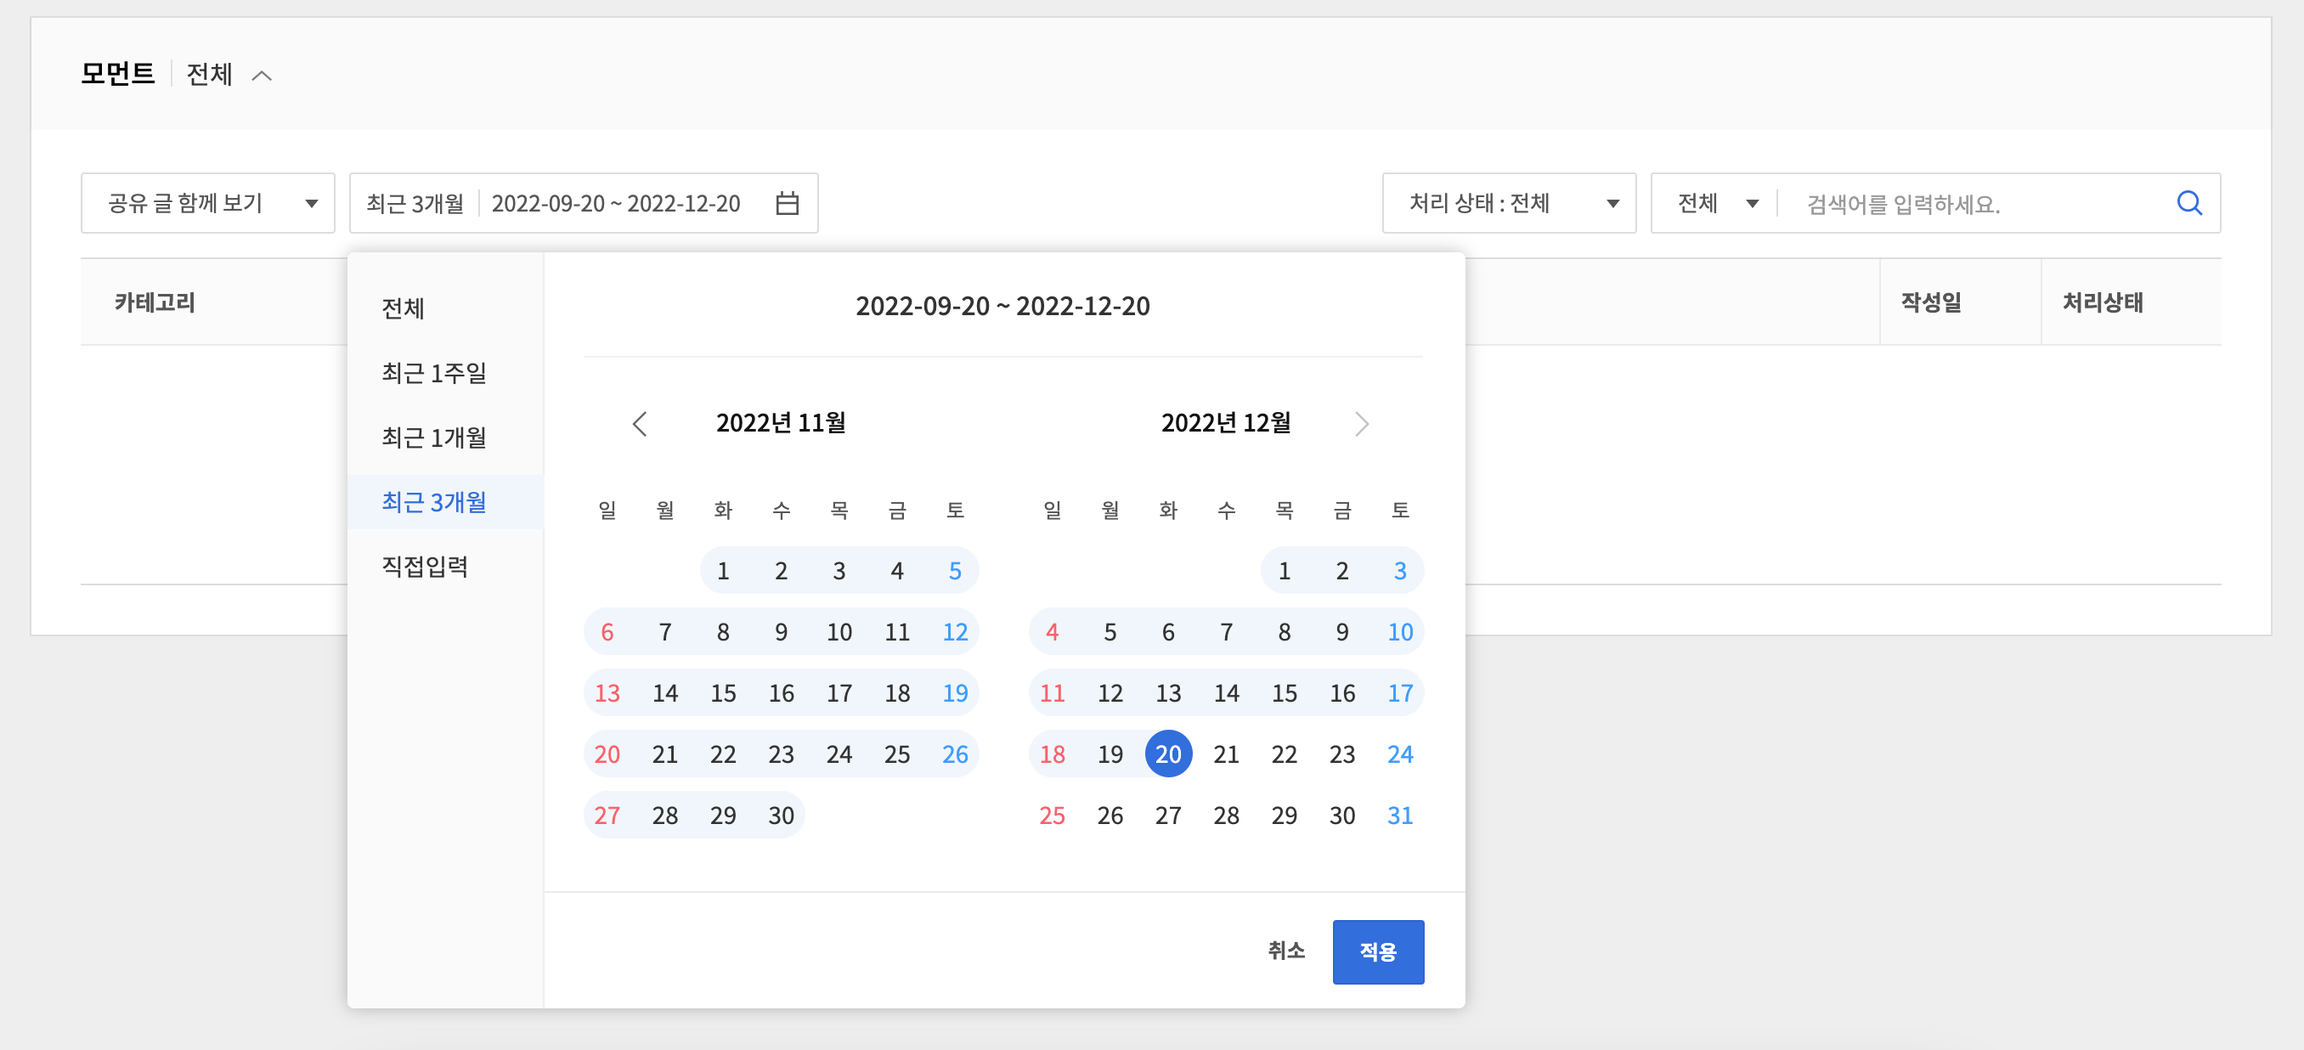
Task: Choose the 직접입력 option
Action: pyautogui.click(x=425, y=567)
